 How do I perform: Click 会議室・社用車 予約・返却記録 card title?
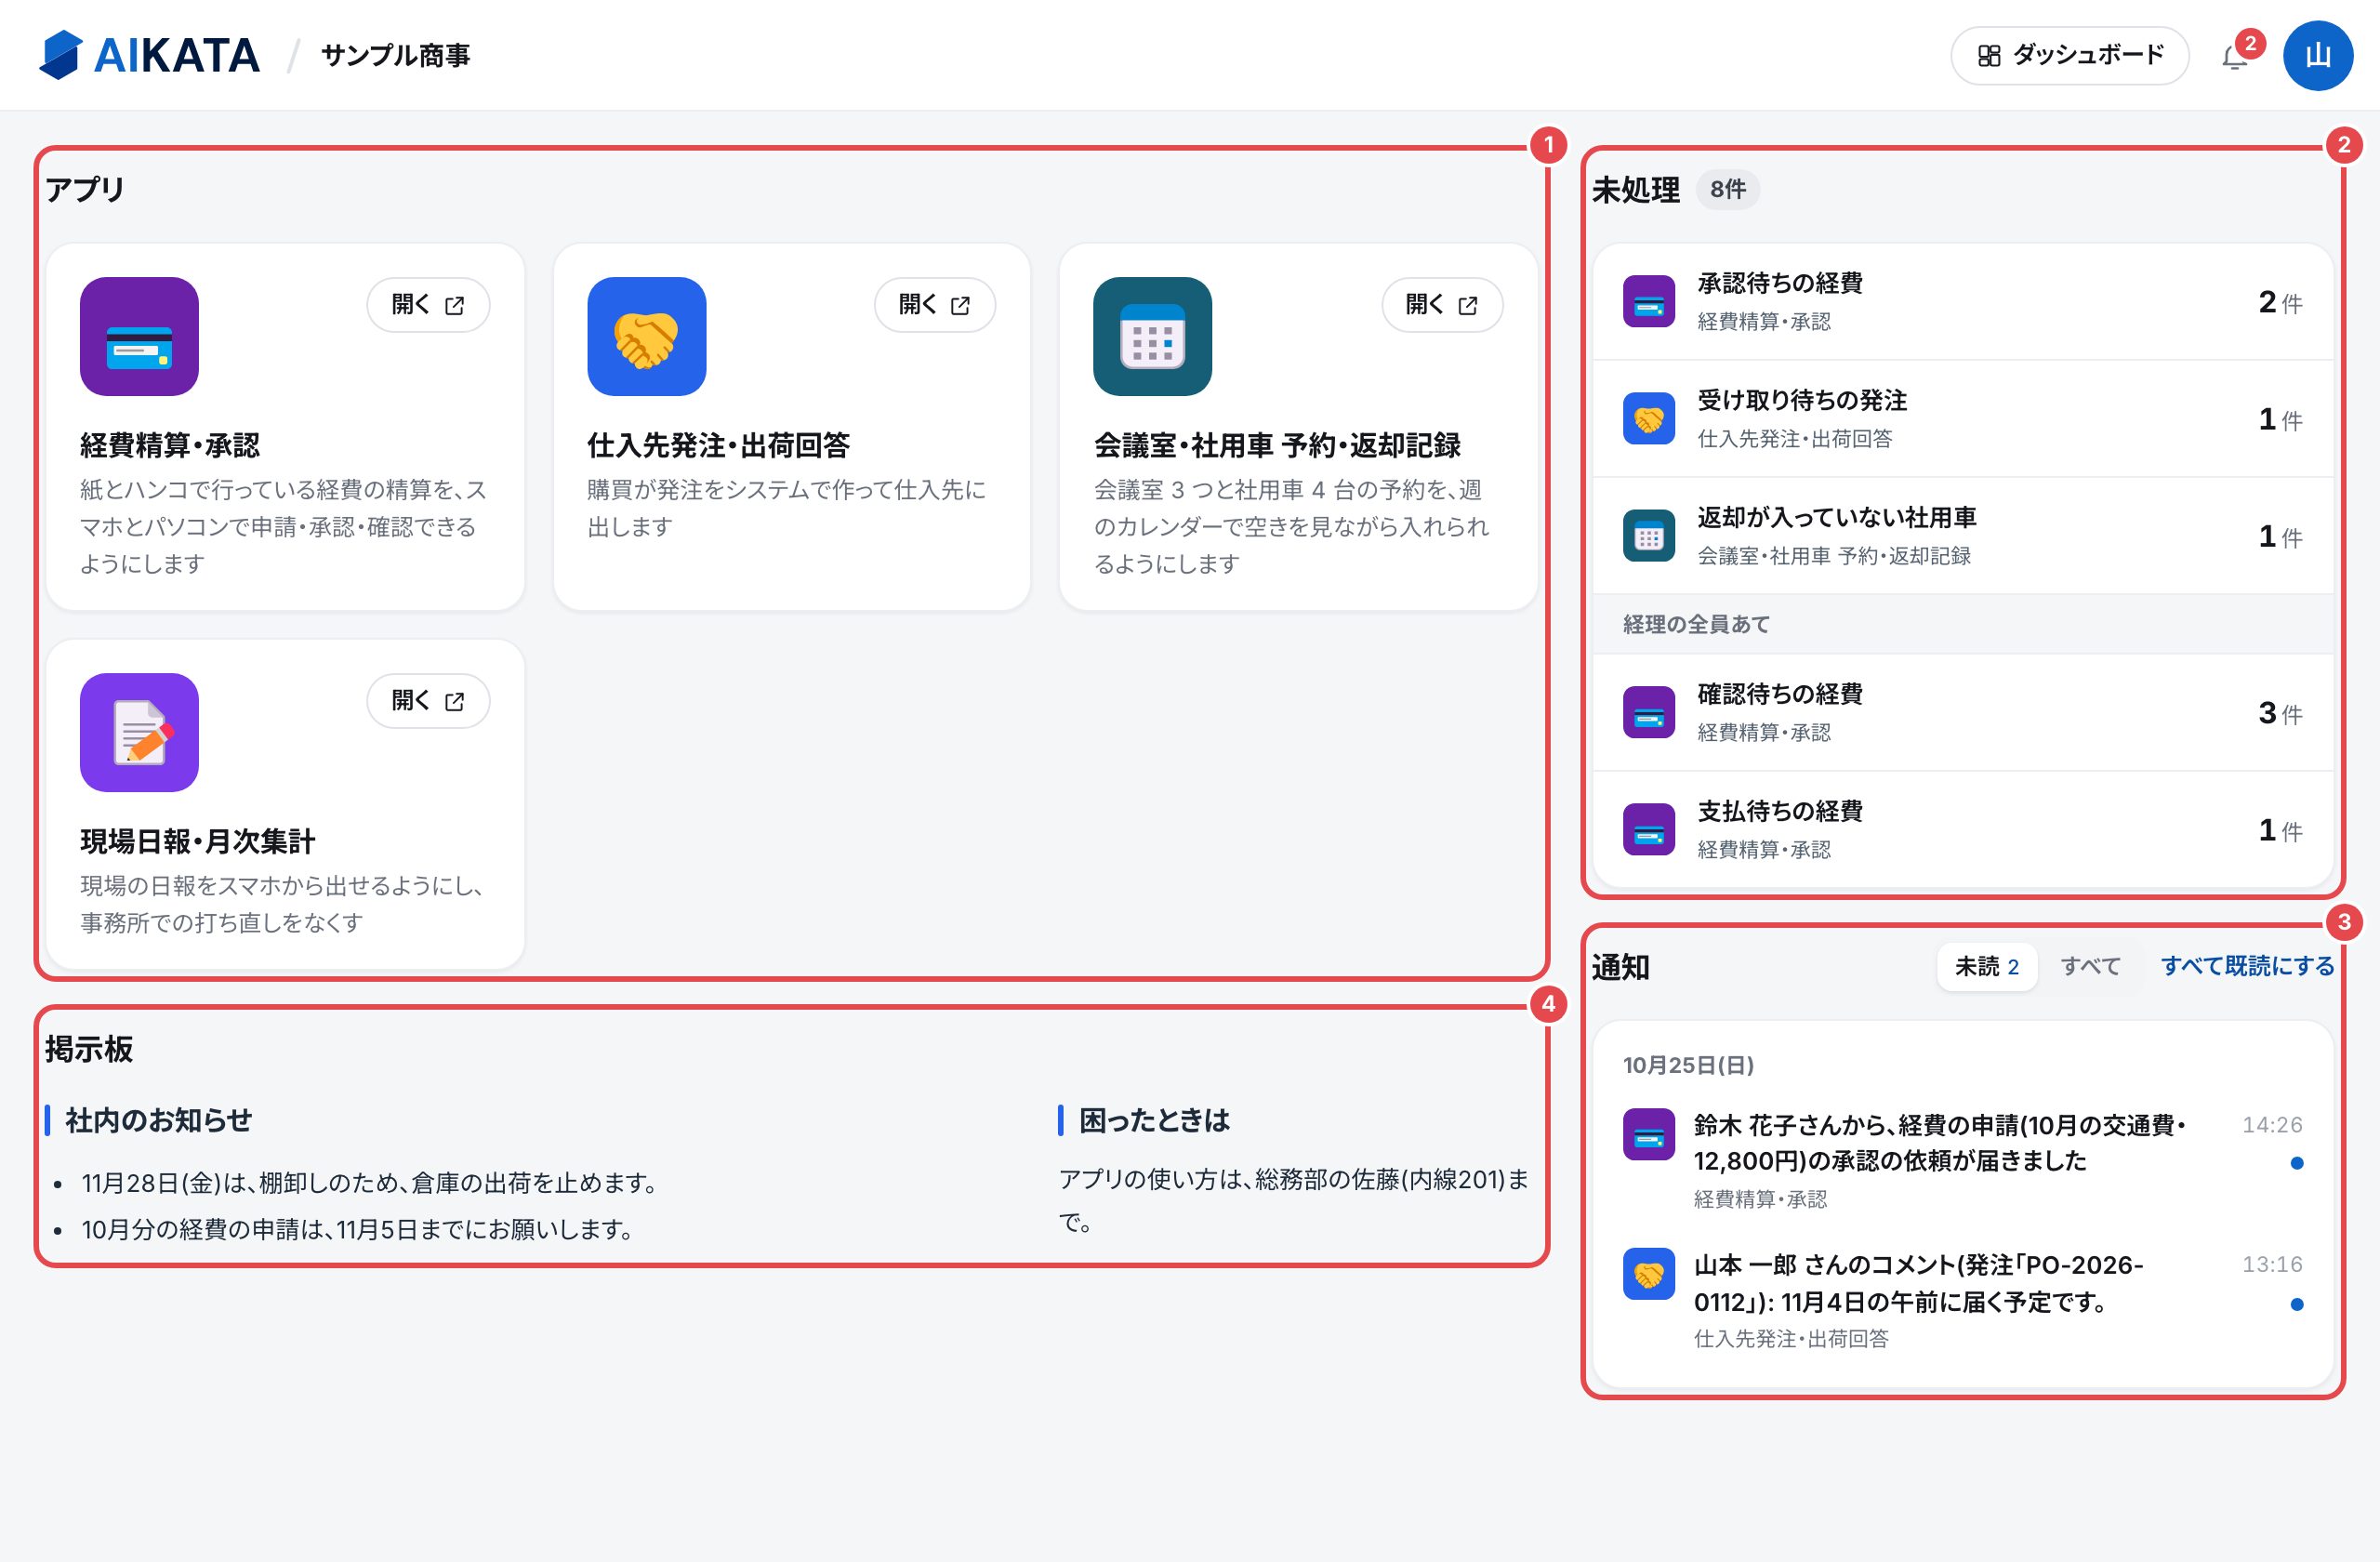(x=1277, y=445)
